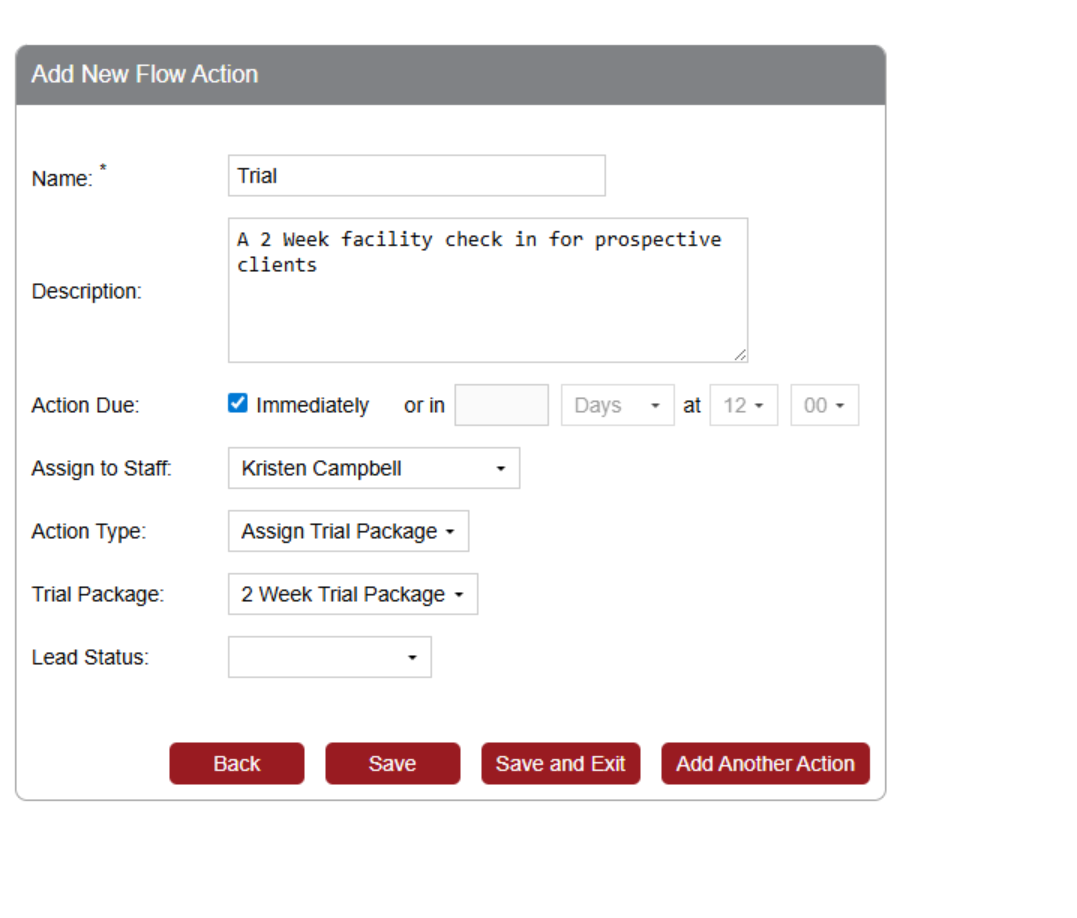Click the empty 'or in' number field
The width and height of the screenshot is (1077, 918).
tap(501, 405)
